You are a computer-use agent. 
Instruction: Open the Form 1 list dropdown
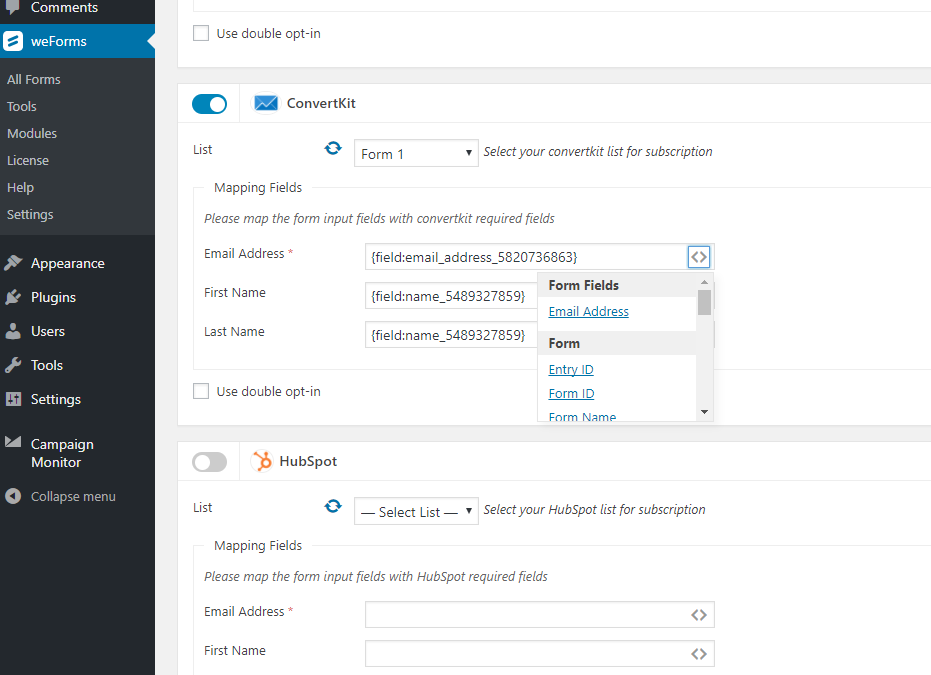point(415,153)
